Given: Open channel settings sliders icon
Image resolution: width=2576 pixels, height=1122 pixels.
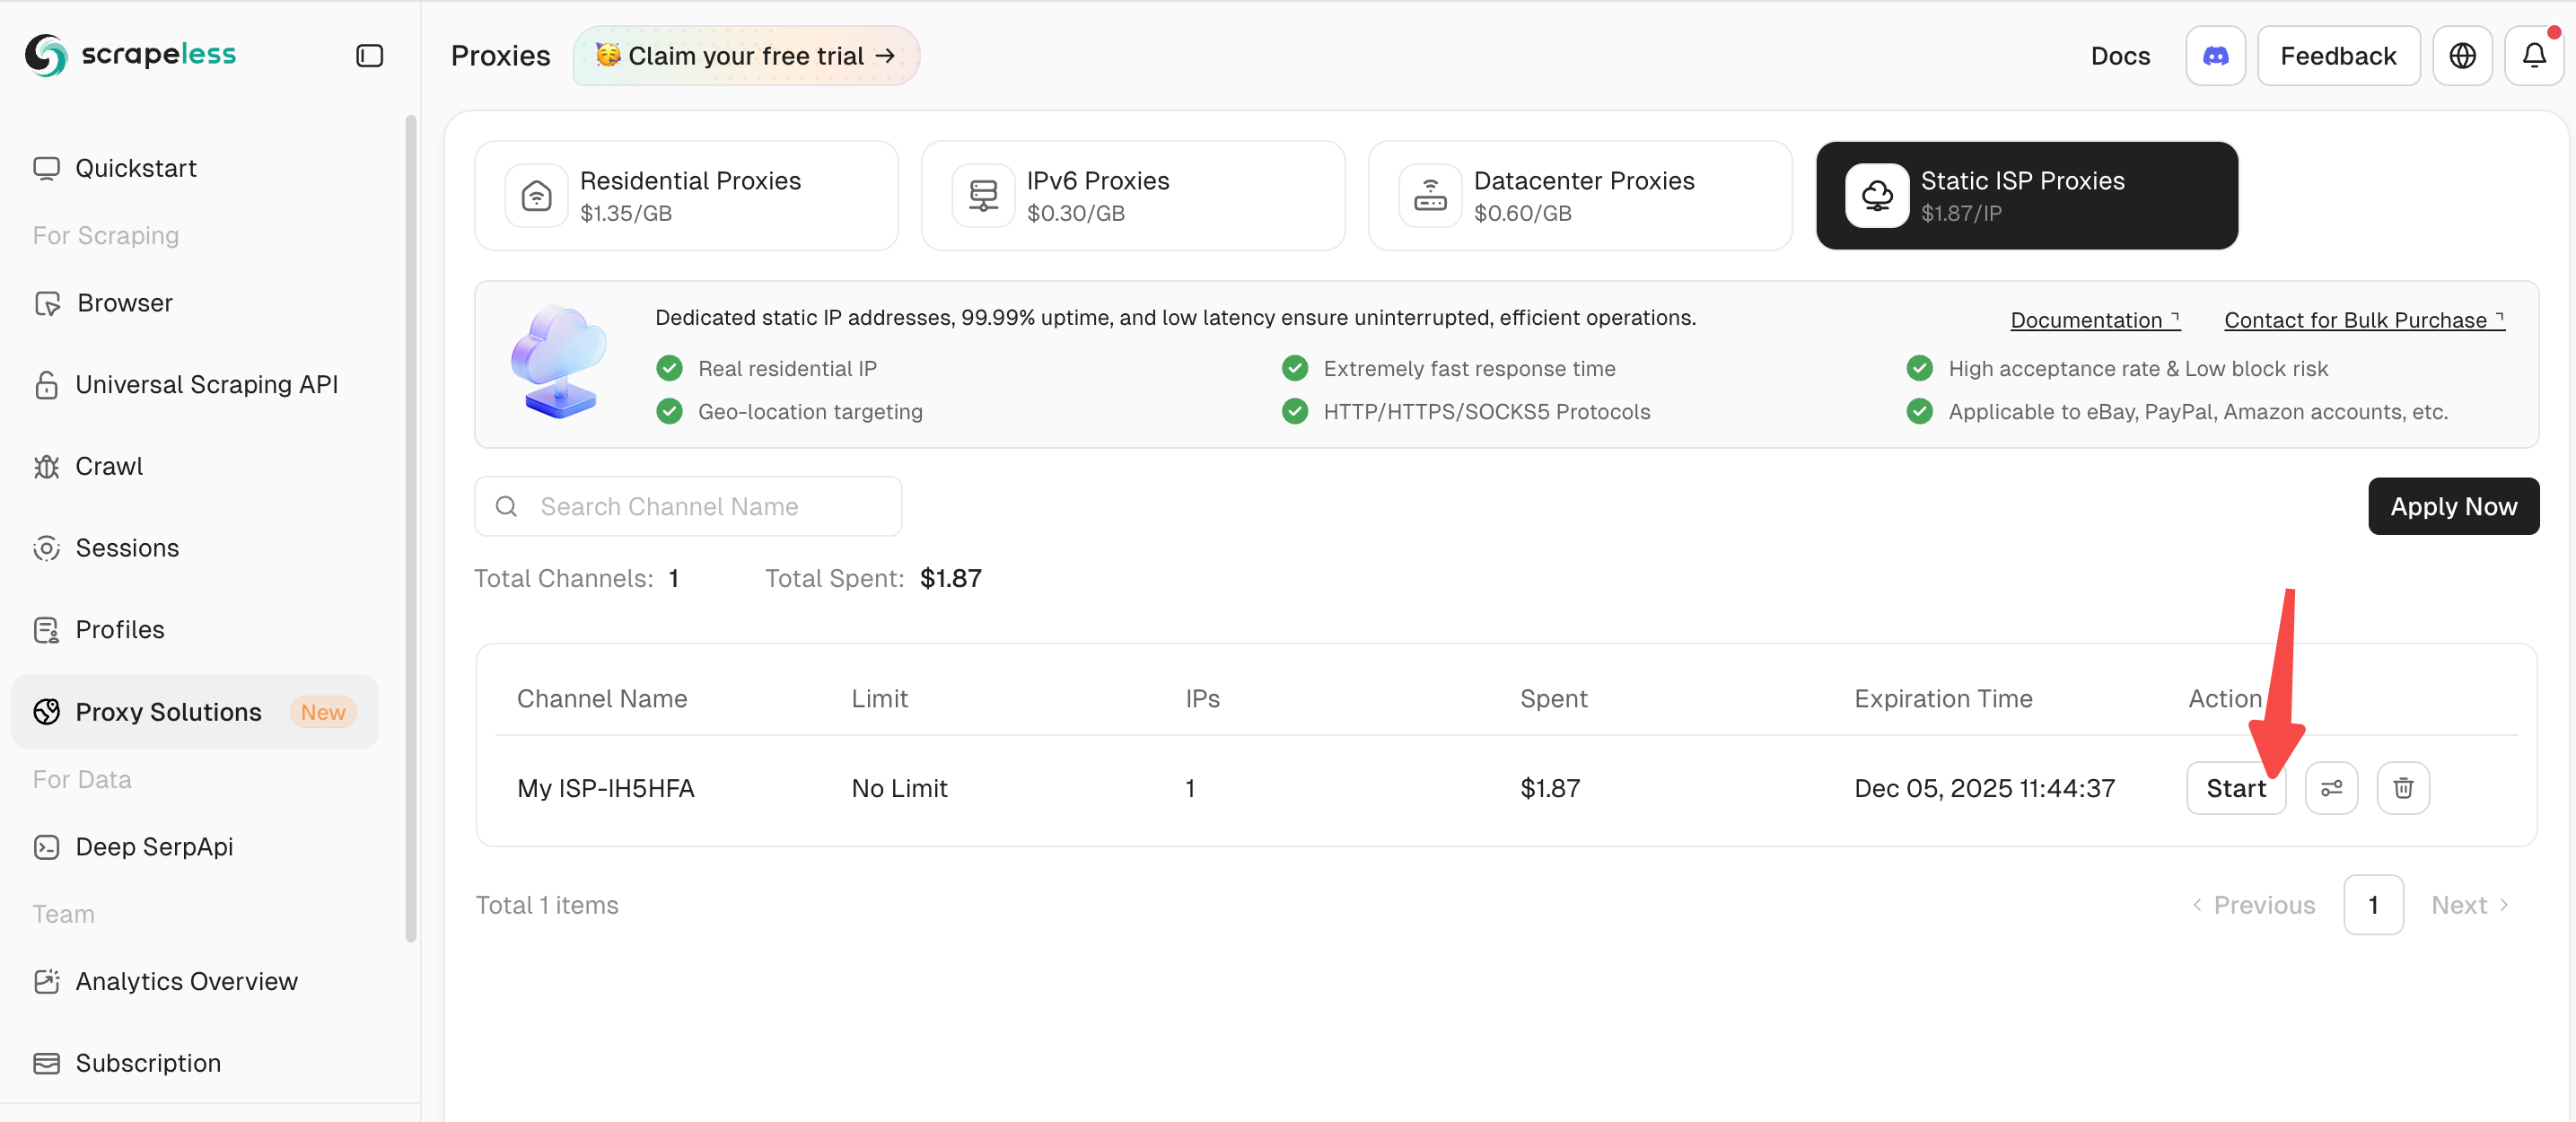Looking at the screenshot, I should (2331, 788).
